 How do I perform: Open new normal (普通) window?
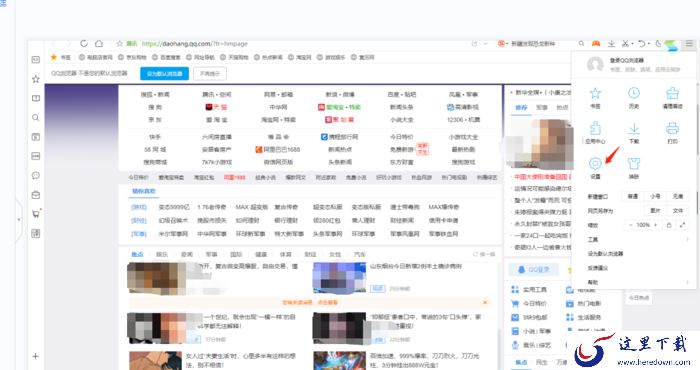tap(633, 196)
